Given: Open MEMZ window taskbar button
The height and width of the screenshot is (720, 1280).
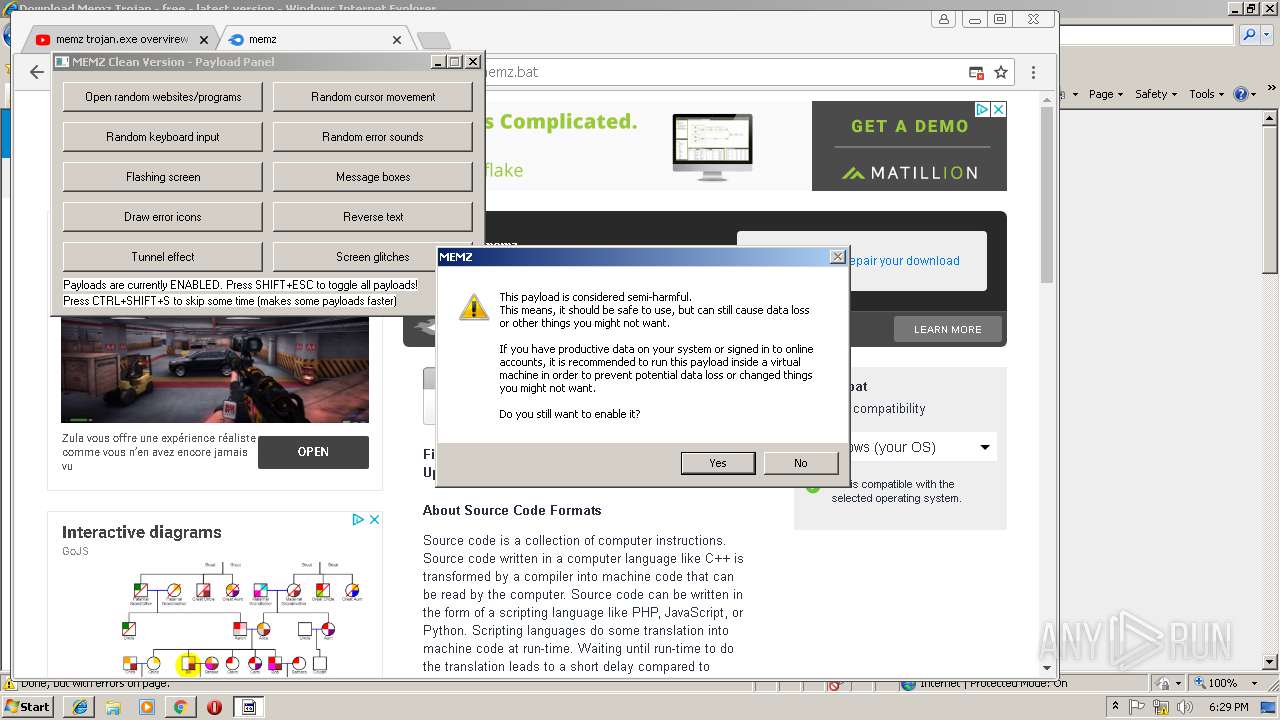Looking at the screenshot, I should 248,707.
